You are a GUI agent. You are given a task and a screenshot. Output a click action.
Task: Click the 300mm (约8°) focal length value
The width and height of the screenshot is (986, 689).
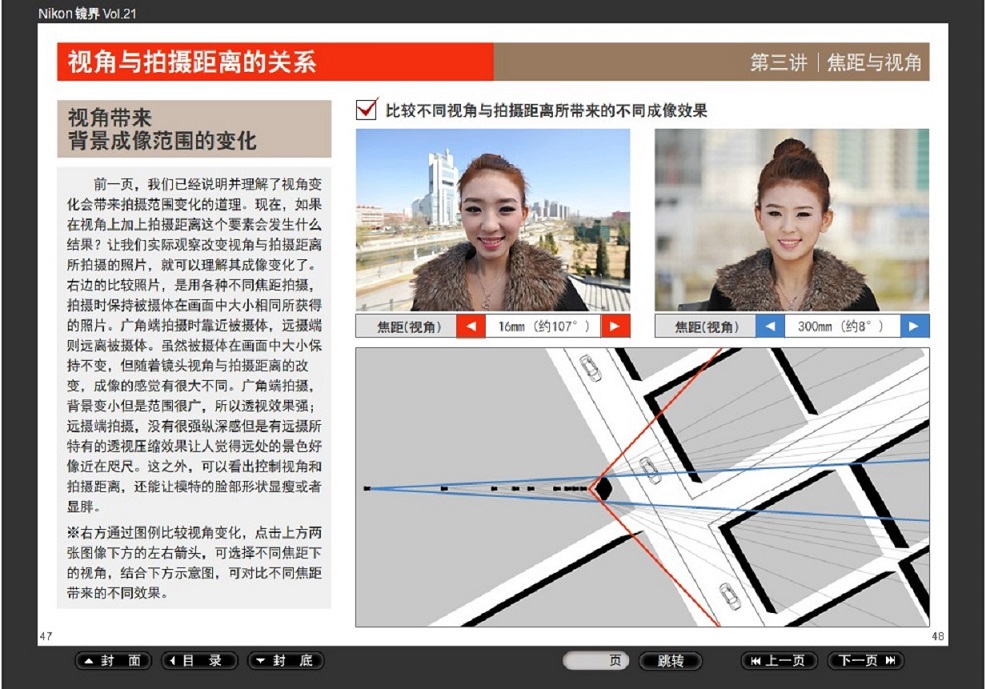[841, 326]
